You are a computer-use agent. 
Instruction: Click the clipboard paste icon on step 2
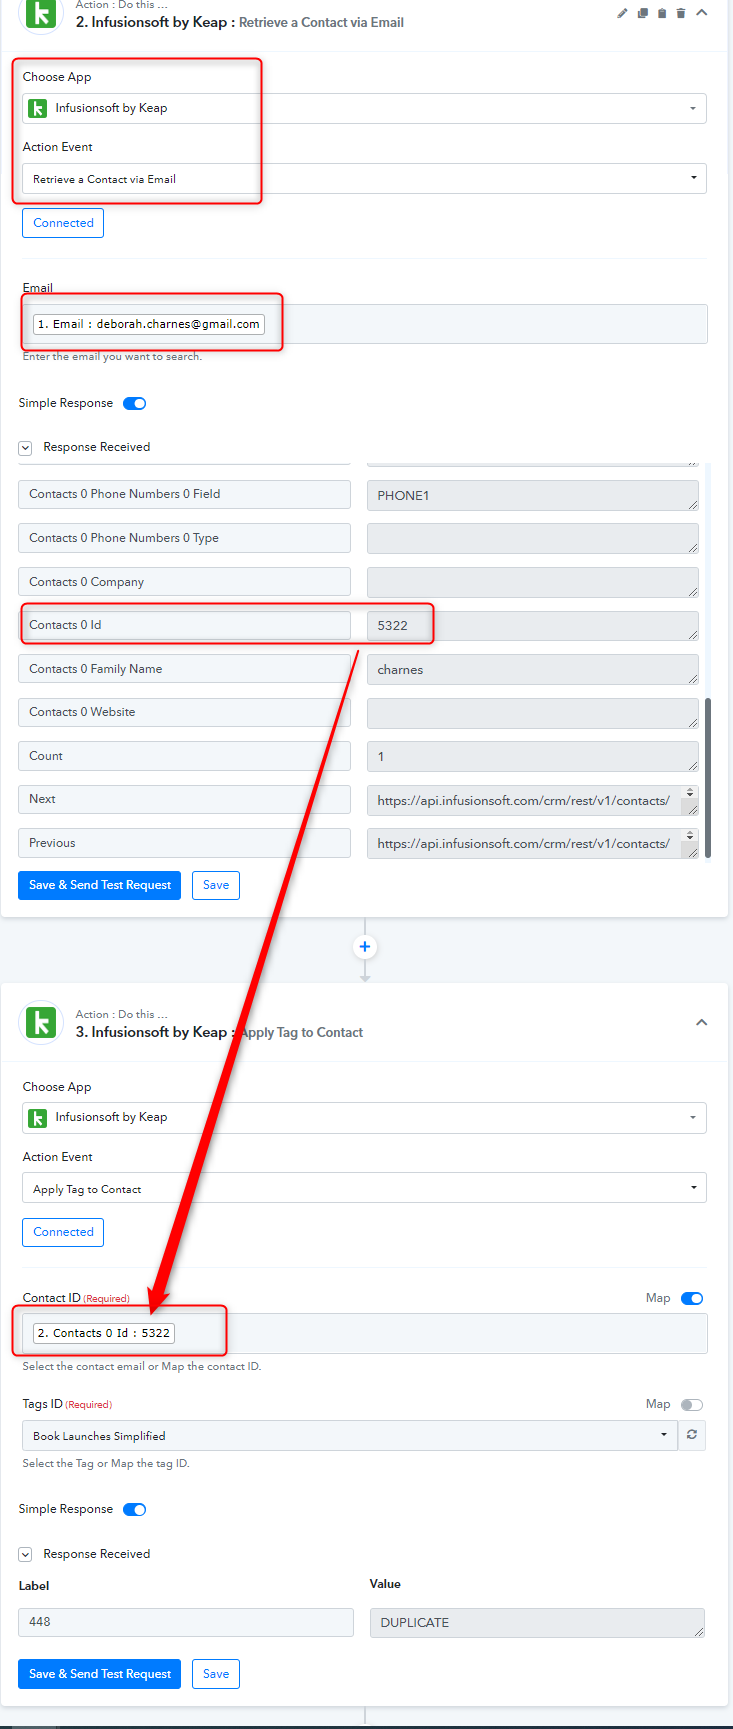point(662,13)
